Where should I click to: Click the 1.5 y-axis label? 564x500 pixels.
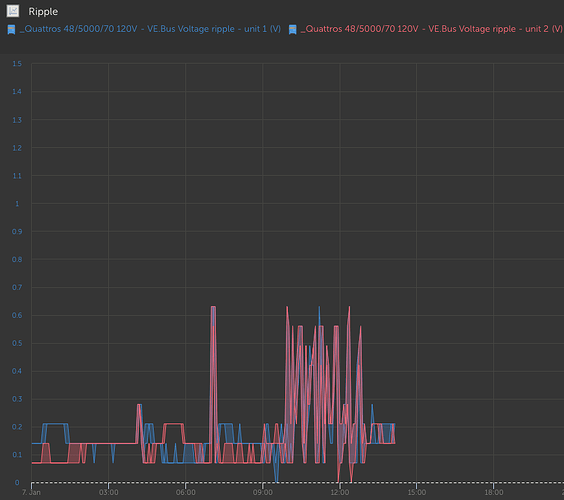(17, 64)
